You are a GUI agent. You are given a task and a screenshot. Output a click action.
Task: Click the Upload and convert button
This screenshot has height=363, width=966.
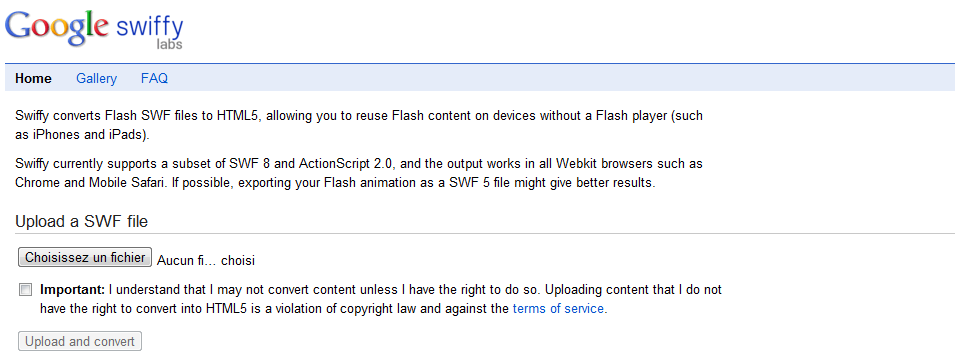(80, 341)
